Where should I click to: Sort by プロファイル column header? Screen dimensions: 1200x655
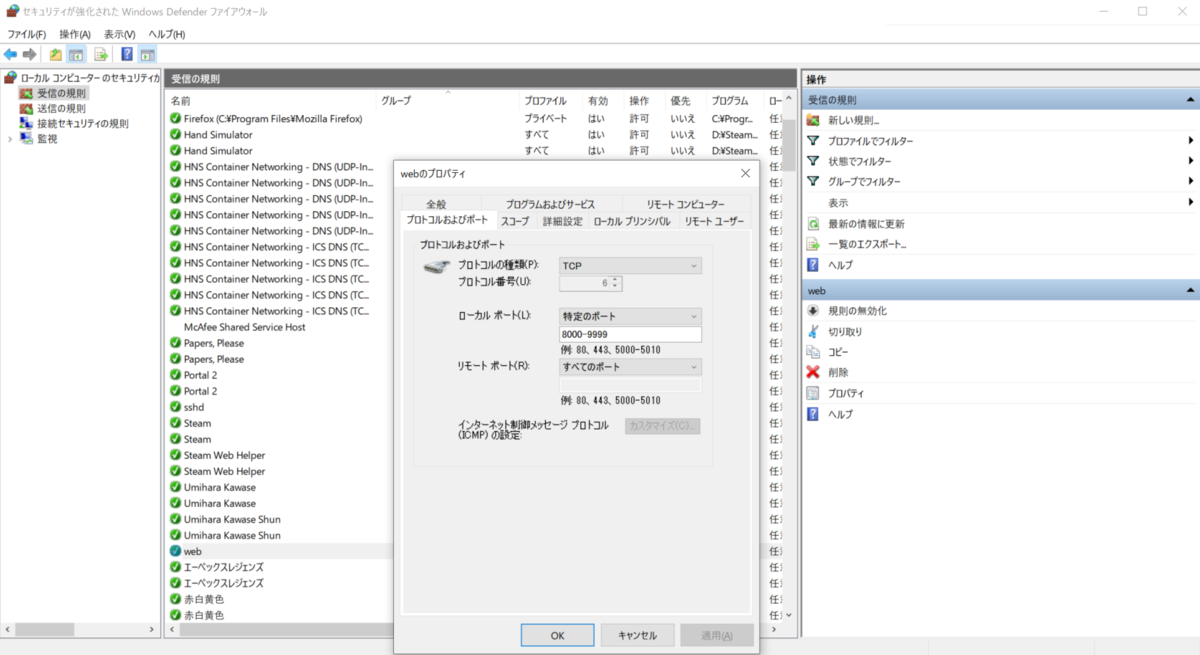point(552,101)
